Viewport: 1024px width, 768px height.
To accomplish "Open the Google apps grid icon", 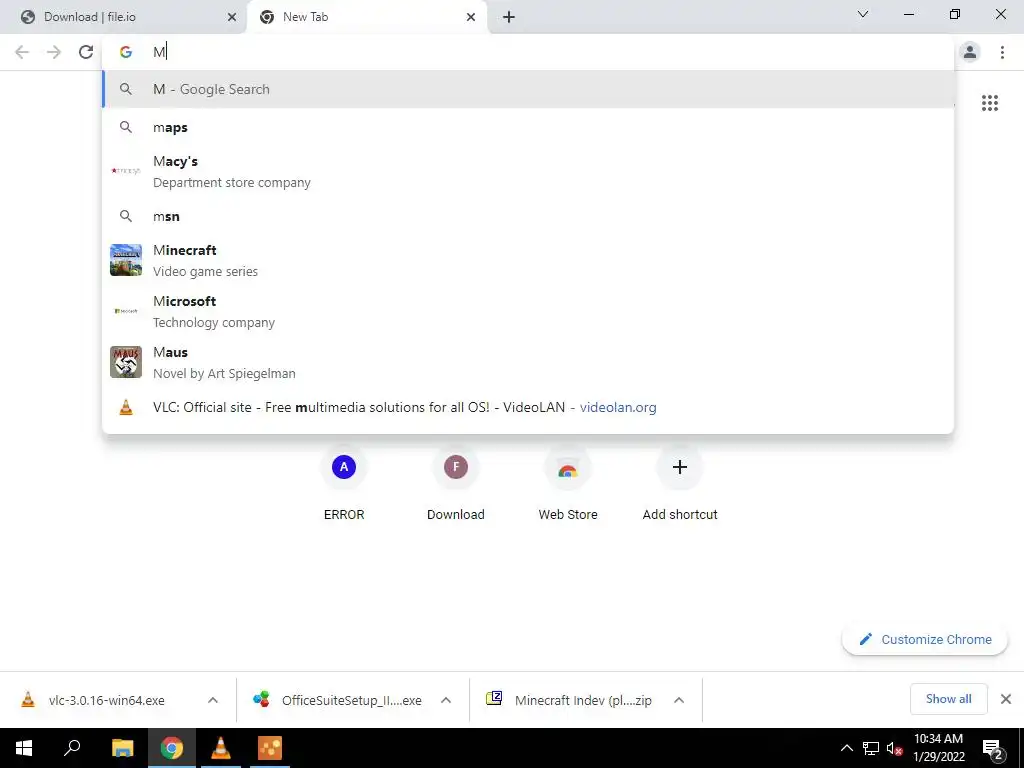I will [x=989, y=103].
